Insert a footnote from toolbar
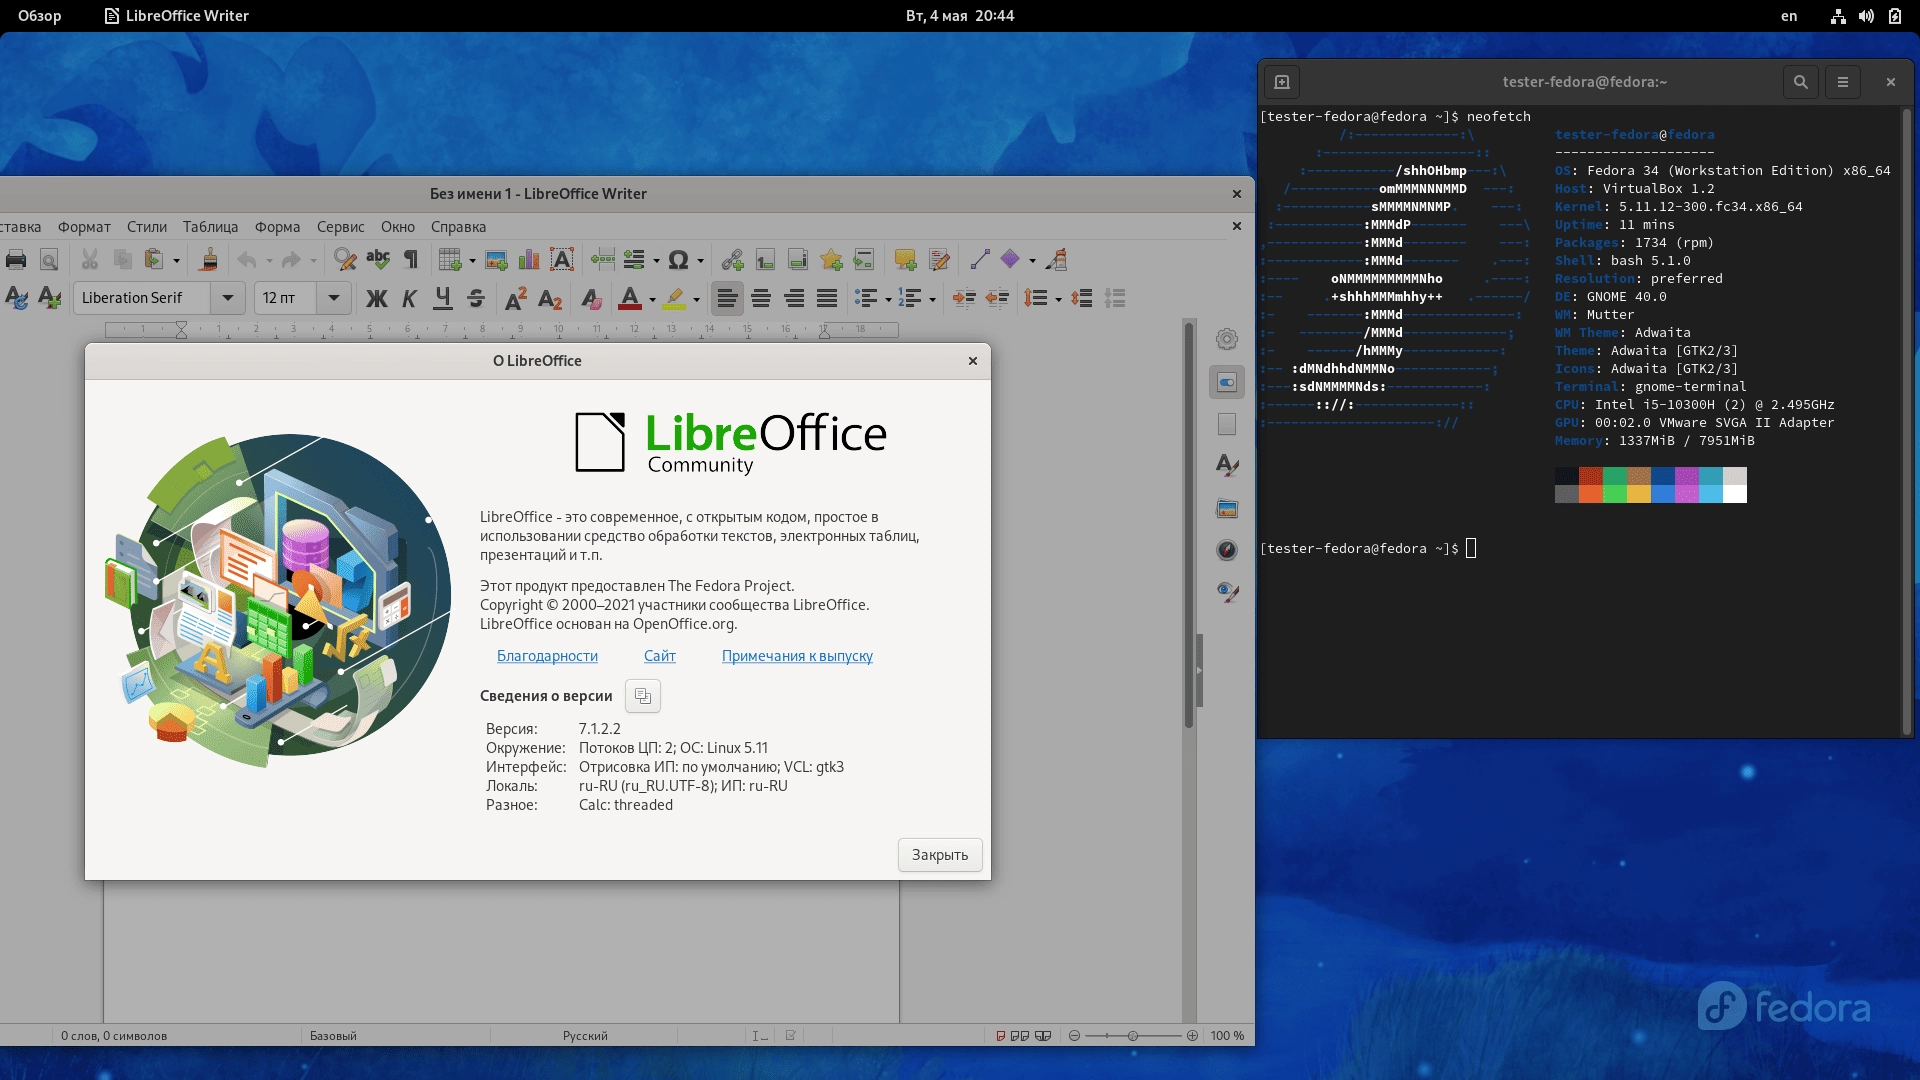The height and width of the screenshot is (1080, 1920). [765, 260]
